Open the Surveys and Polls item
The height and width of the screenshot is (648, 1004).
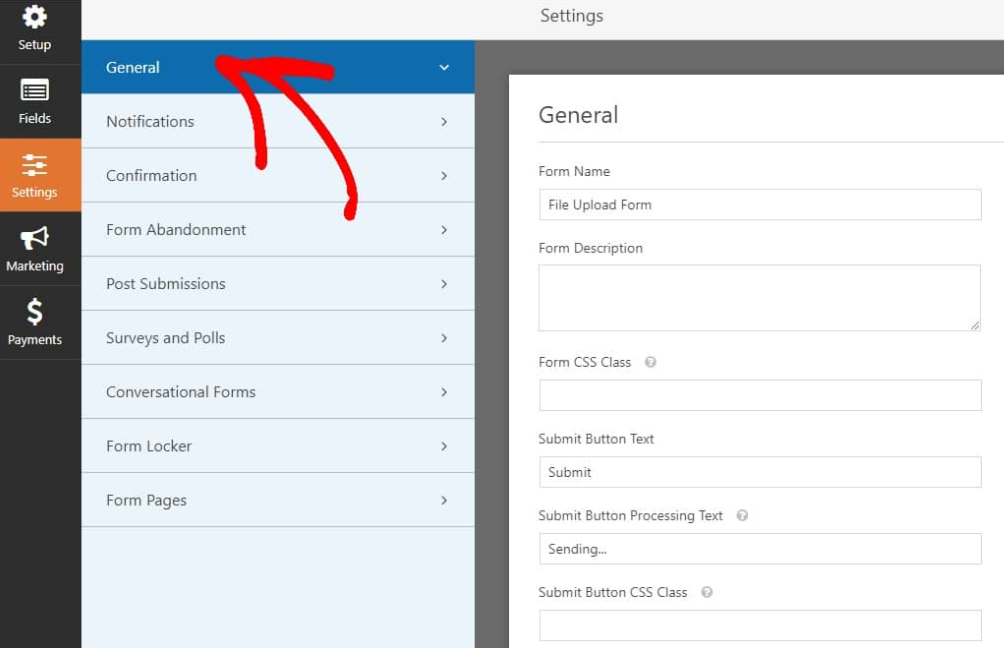pos(278,338)
